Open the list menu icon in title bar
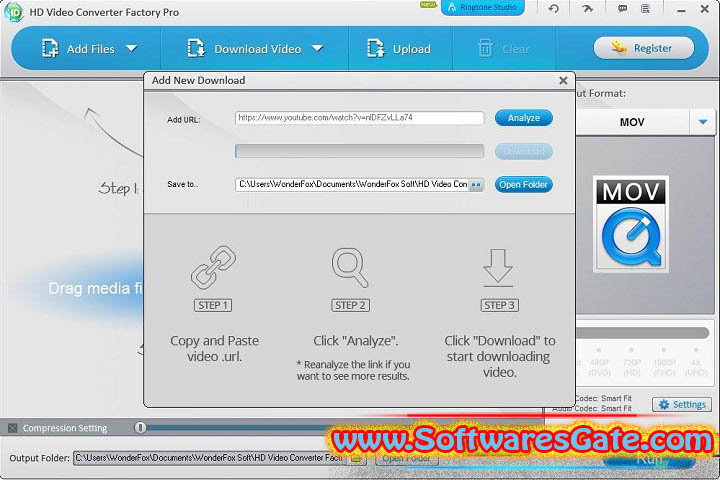This screenshot has height=480, width=720. (646, 8)
